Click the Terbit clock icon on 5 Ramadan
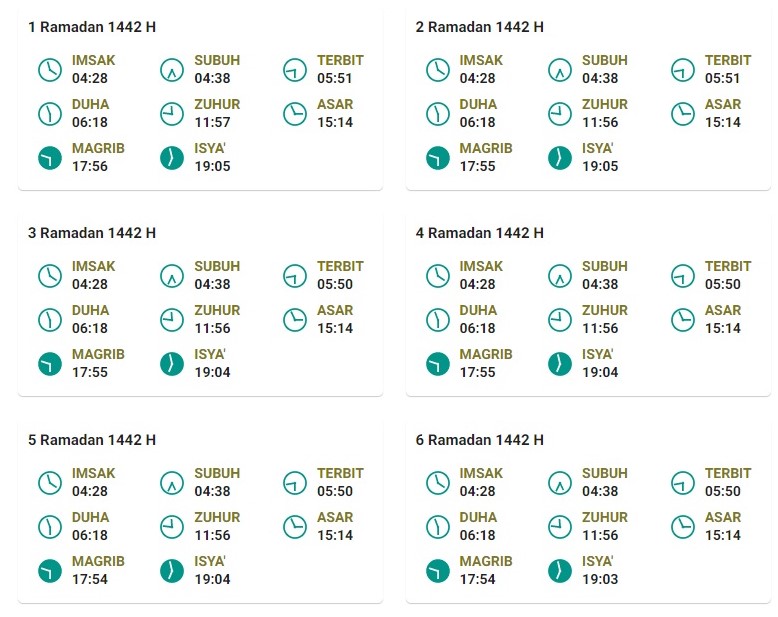 click(295, 483)
